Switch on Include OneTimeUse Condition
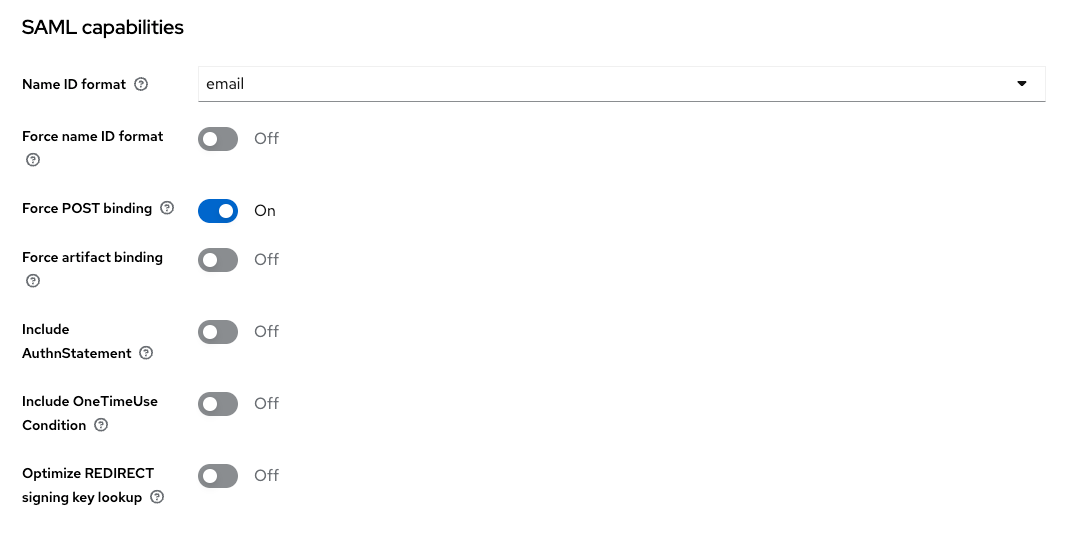 click(218, 404)
